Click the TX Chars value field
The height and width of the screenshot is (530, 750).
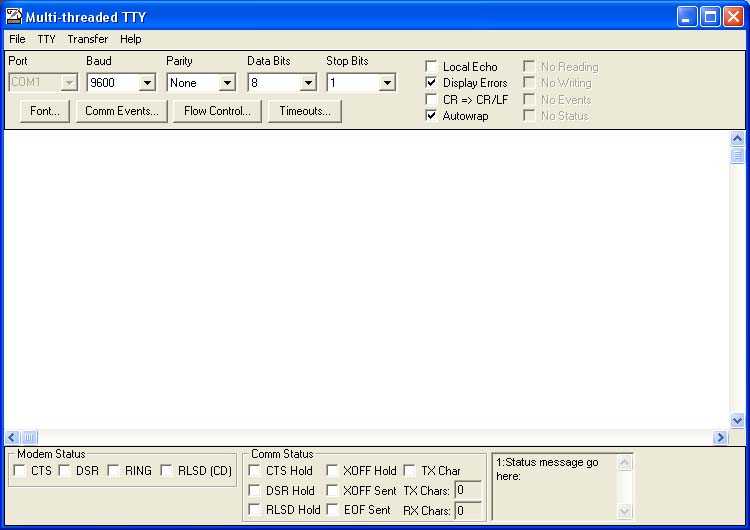[x=468, y=490]
